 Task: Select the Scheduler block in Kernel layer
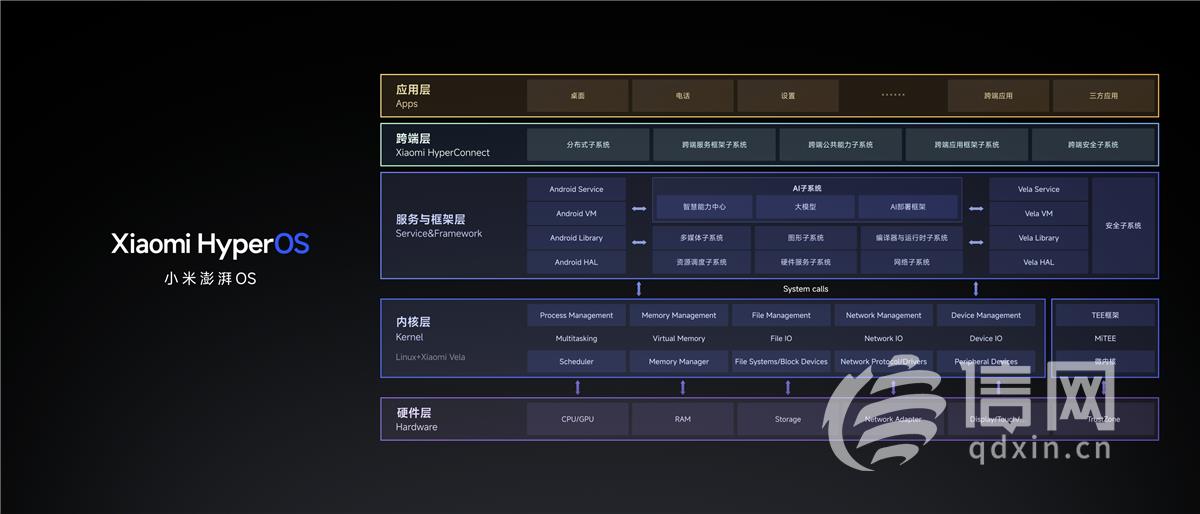576,361
